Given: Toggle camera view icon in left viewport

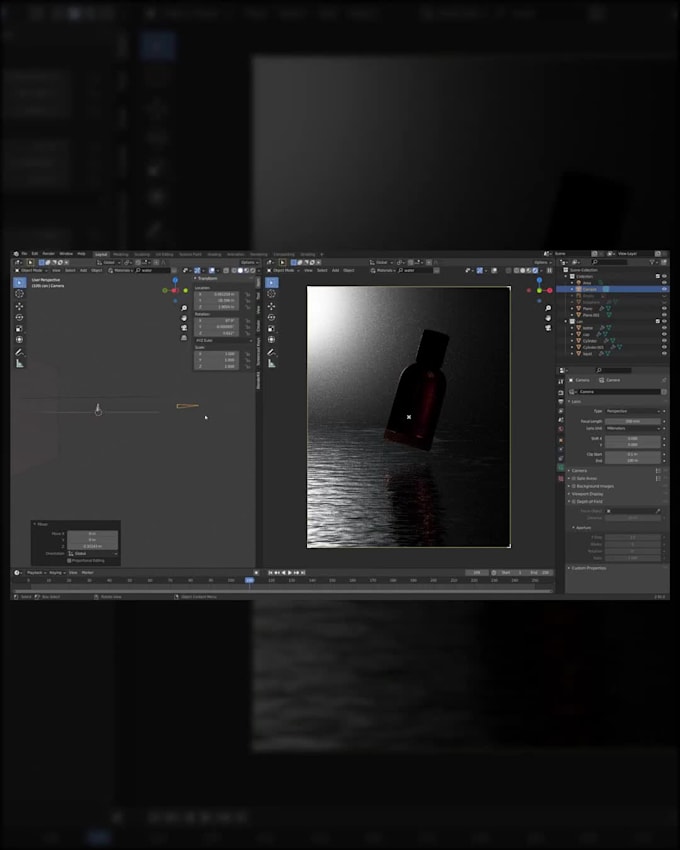Looking at the screenshot, I should point(184,326).
